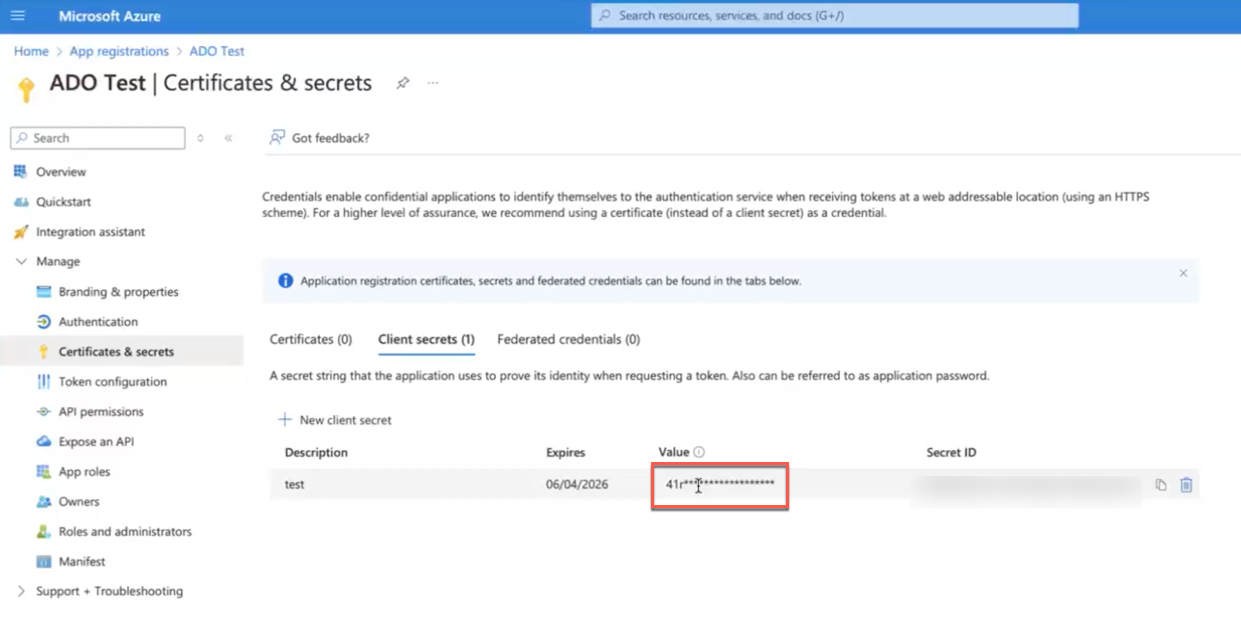Click the 06/04/2026 expiry date
The height and width of the screenshot is (628, 1241).
577,485
